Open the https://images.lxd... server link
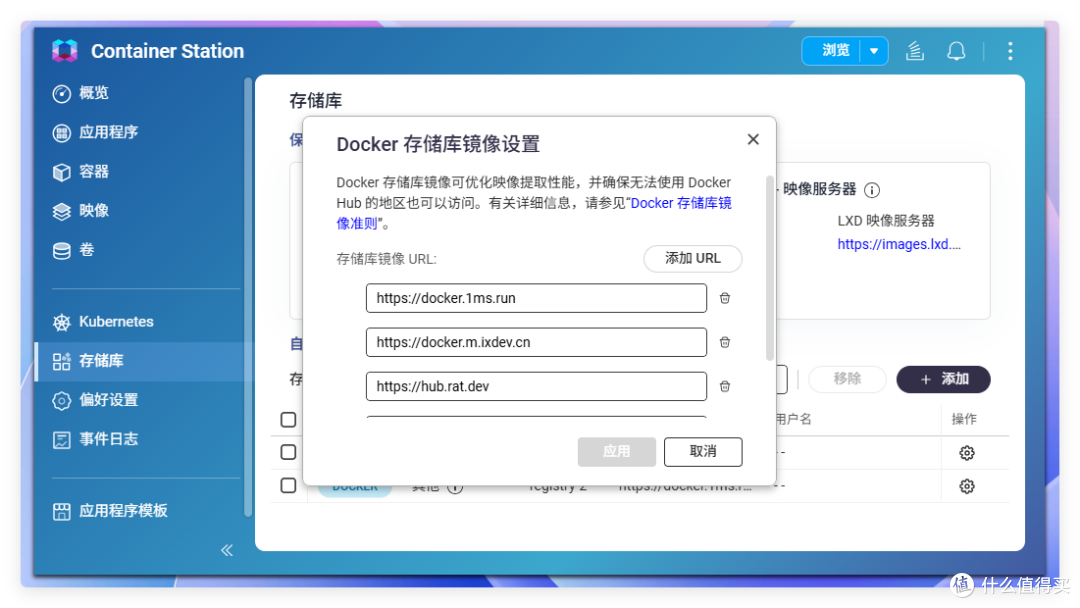The width and height of the screenshot is (1080, 608). [x=899, y=244]
